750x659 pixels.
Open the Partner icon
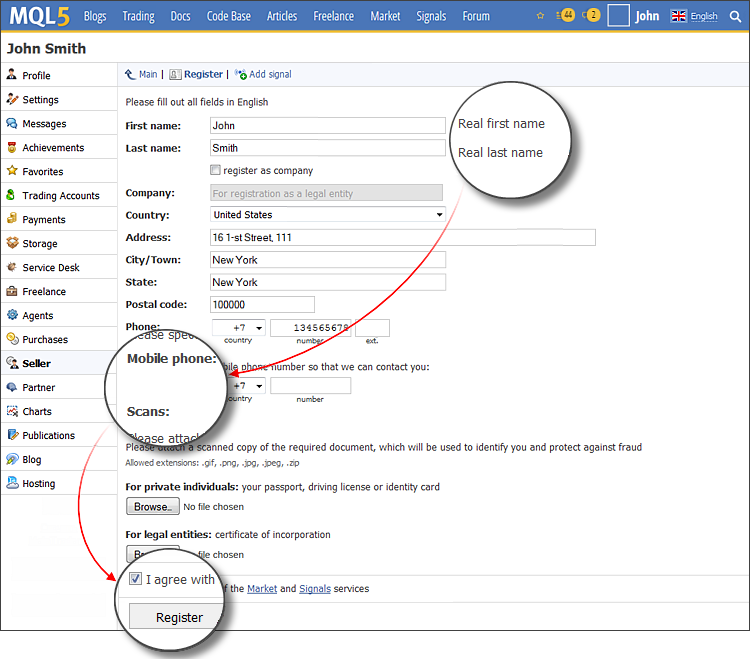click(12, 387)
